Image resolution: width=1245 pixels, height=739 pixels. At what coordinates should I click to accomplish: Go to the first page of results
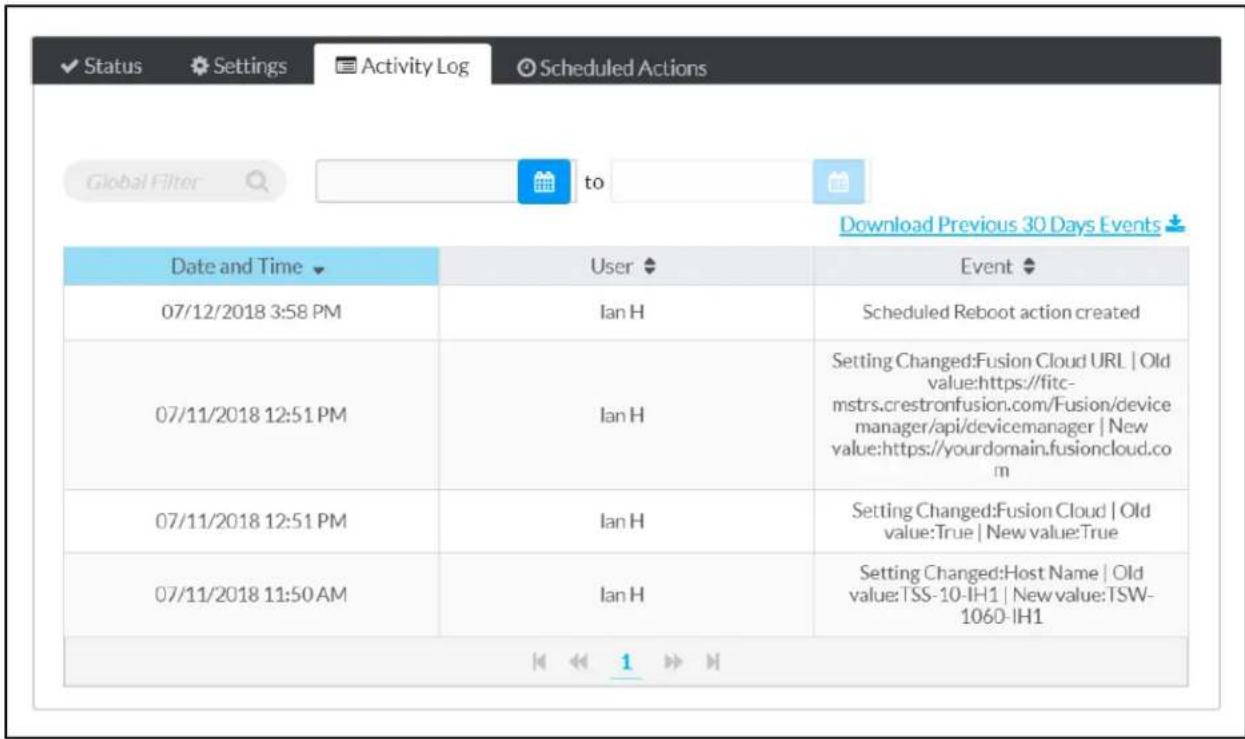point(539,662)
